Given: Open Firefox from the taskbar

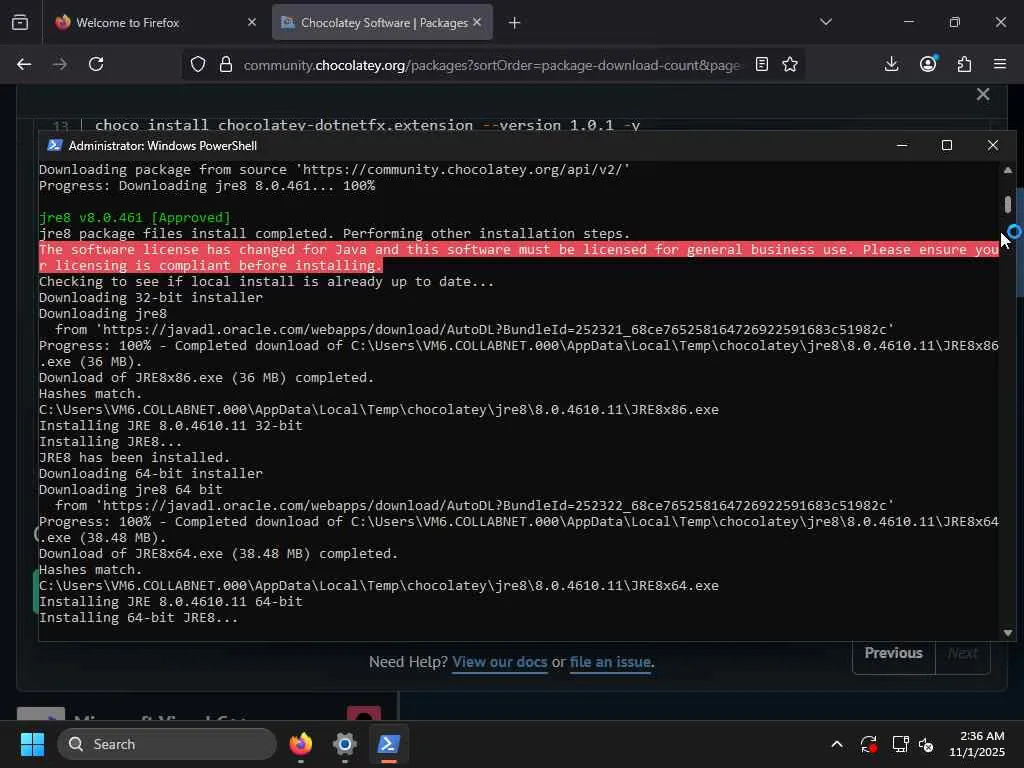Looking at the screenshot, I should click(301, 744).
